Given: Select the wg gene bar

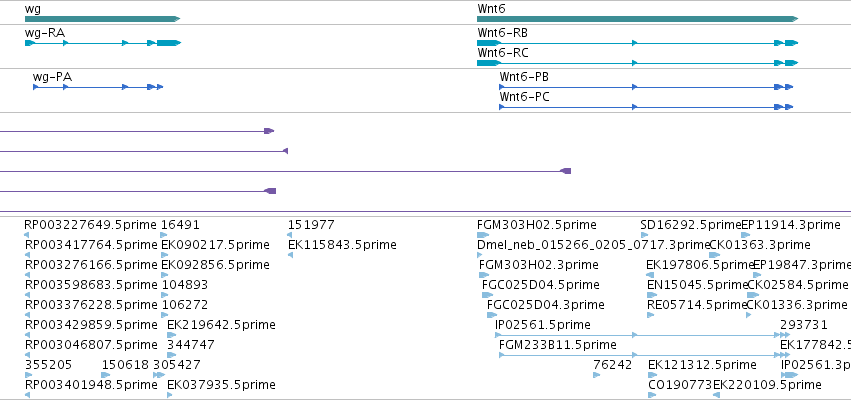Looking at the screenshot, I should tap(102, 19).
